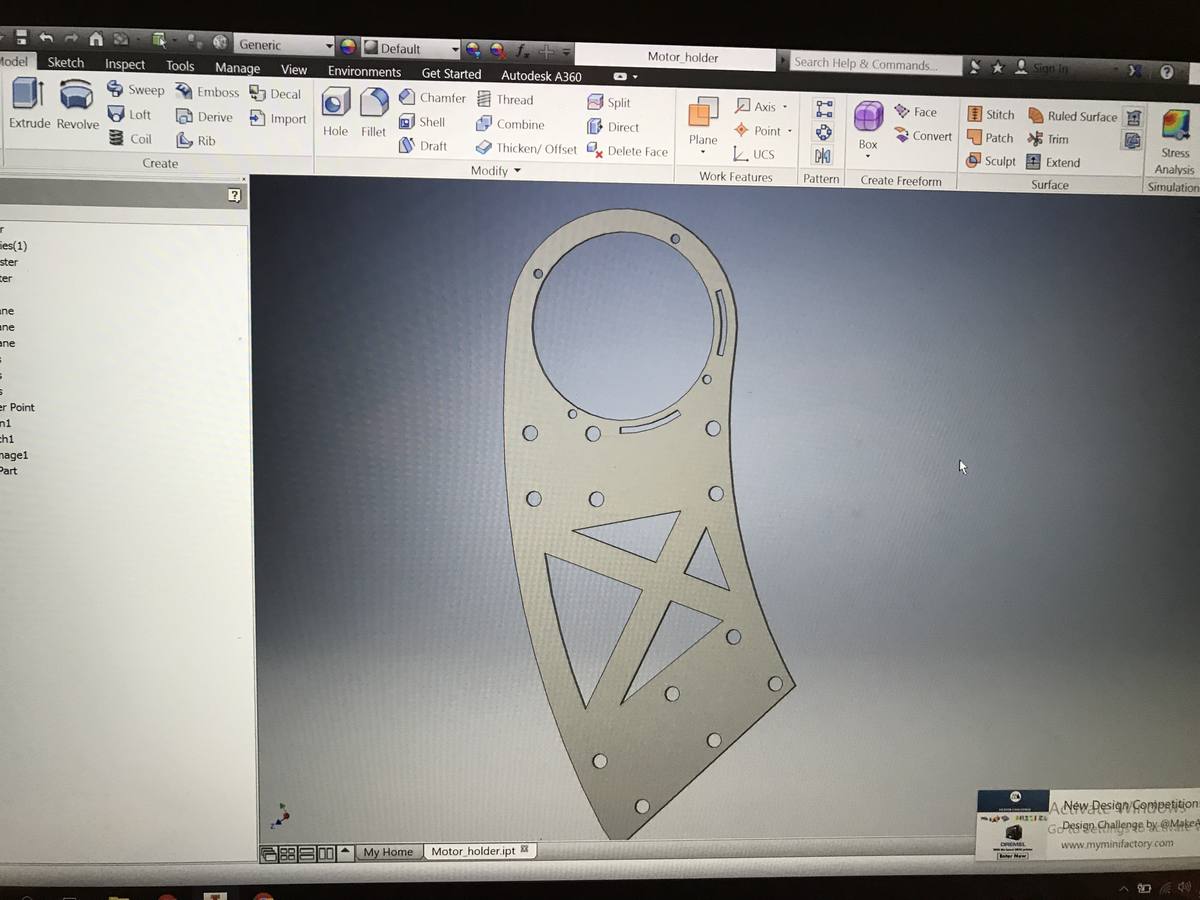Open the Combine command
Viewport: 1200px width, 900px height.
510,124
